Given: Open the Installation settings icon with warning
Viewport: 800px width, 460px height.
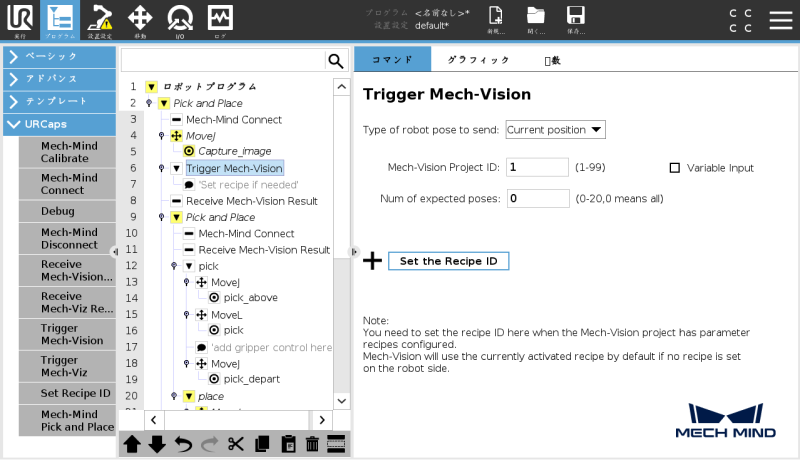Looking at the screenshot, I should (99, 20).
